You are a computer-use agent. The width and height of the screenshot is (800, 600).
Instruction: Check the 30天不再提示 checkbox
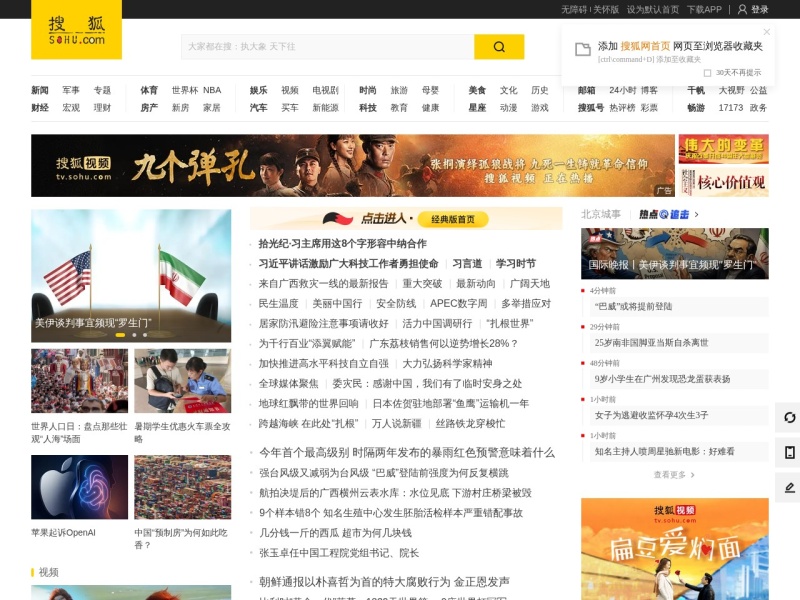(x=707, y=73)
